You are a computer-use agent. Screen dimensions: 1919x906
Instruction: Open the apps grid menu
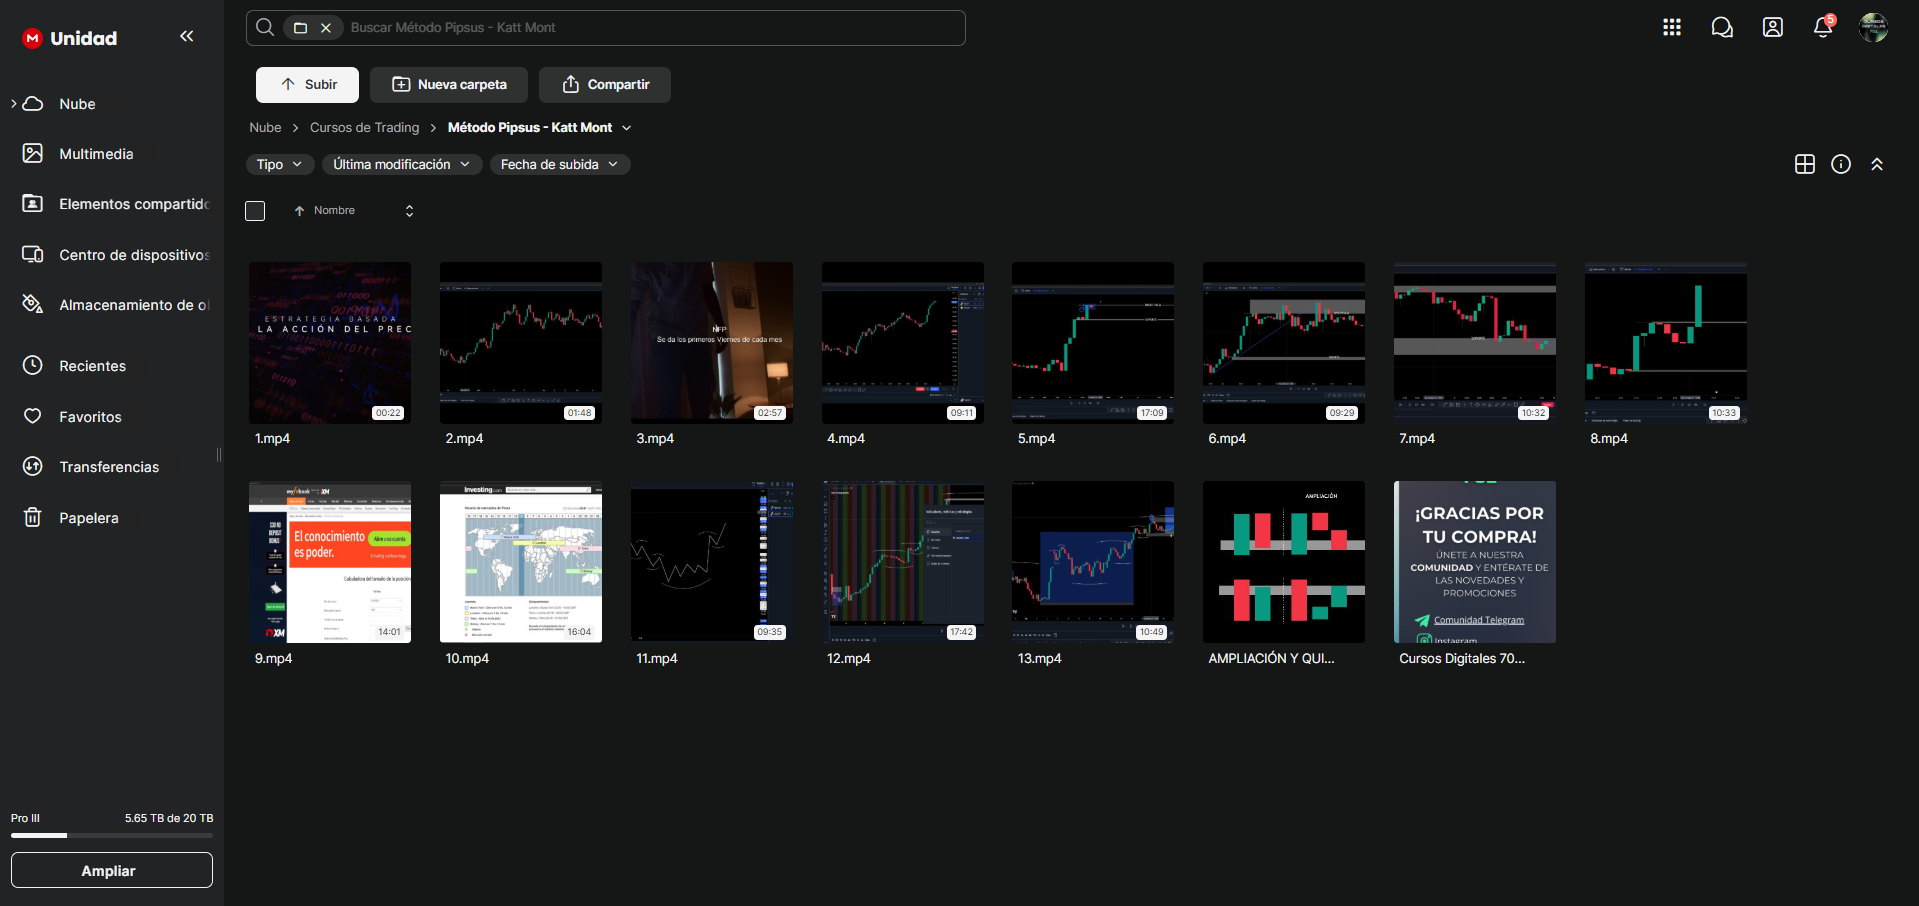click(1671, 28)
